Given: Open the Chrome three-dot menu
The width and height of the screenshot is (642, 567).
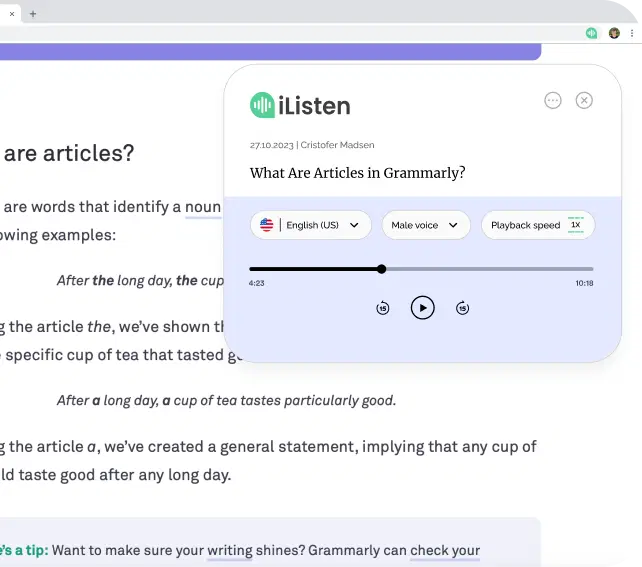Looking at the screenshot, I should click(x=632, y=33).
